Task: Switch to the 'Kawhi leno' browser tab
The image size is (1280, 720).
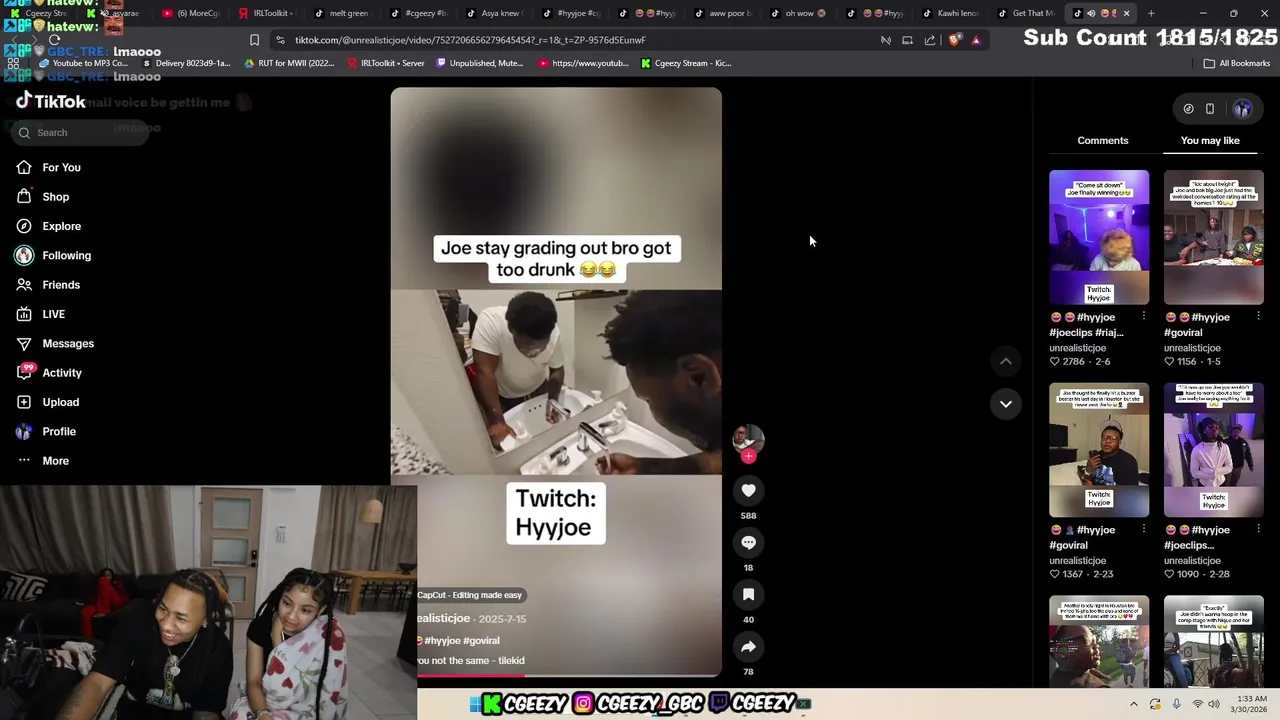Action: coord(951,13)
